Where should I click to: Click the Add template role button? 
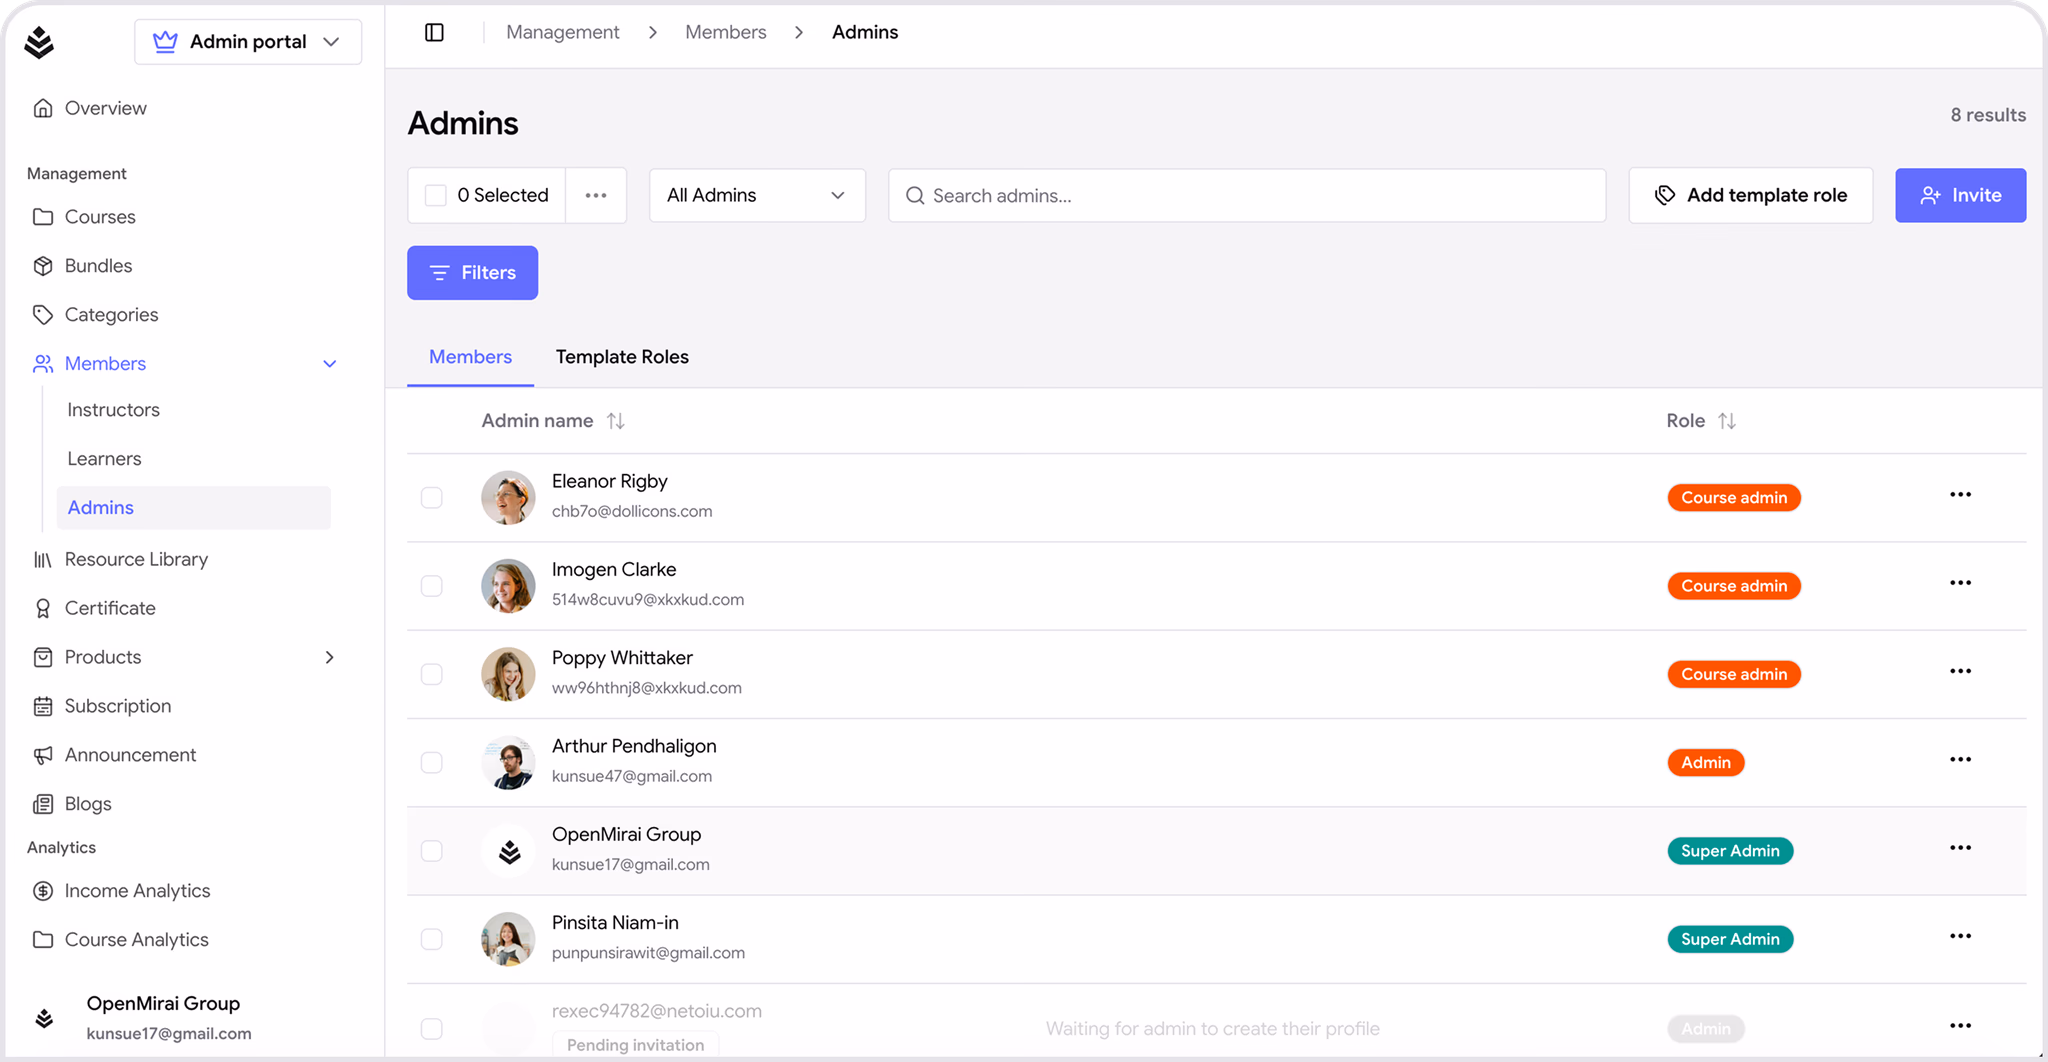tap(1750, 195)
